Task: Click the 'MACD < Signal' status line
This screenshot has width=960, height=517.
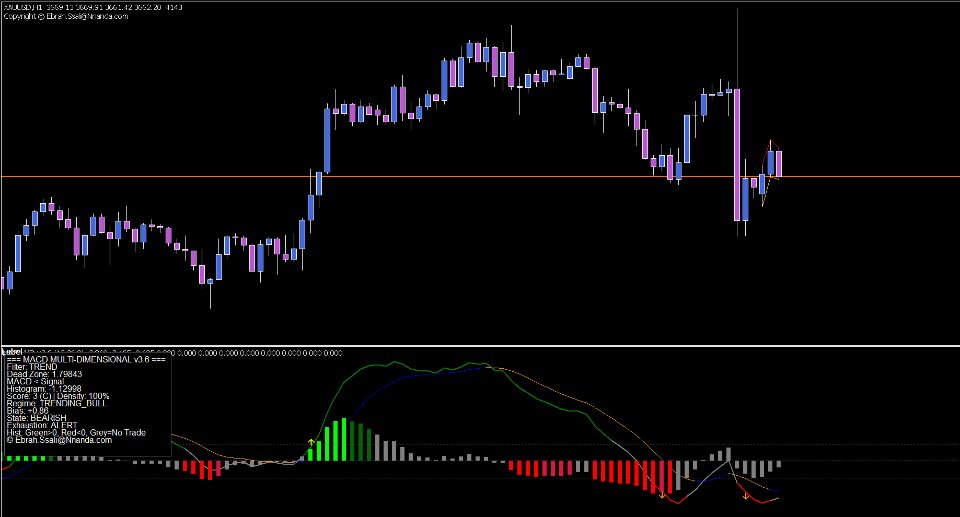Action: point(35,382)
